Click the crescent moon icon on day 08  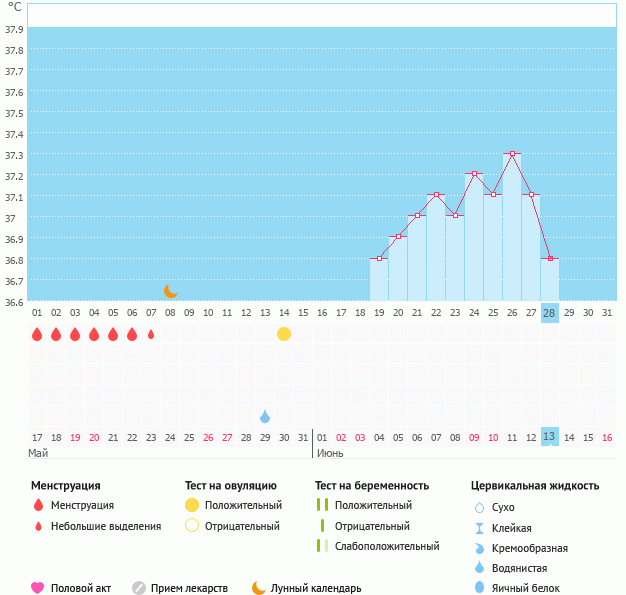(171, 290)
